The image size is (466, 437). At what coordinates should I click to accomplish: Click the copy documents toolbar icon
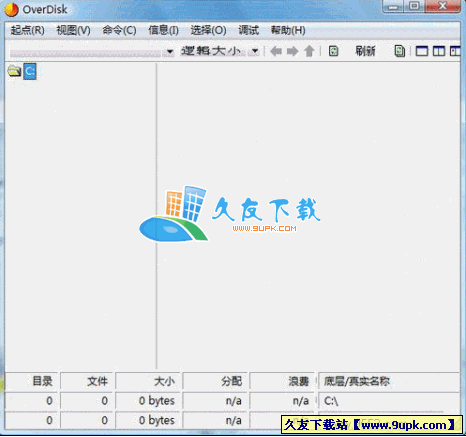[399, 51]
